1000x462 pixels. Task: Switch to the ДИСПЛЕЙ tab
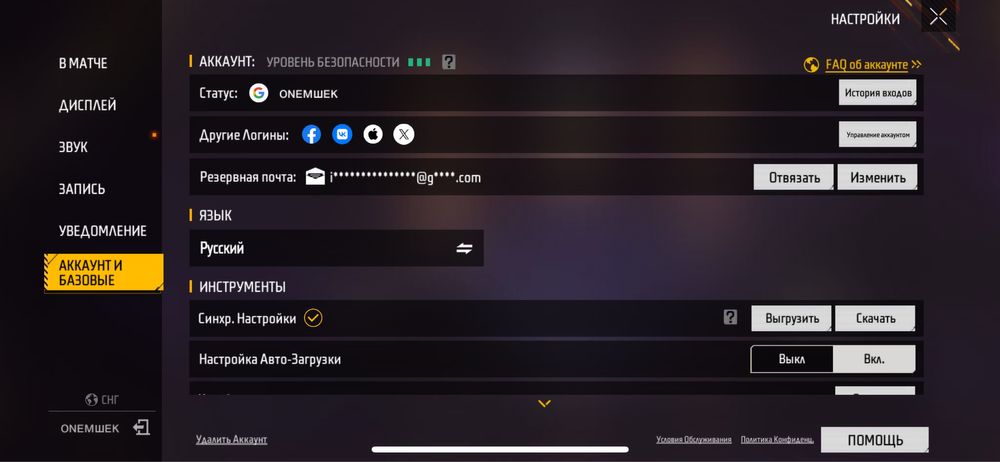[87, 105]
